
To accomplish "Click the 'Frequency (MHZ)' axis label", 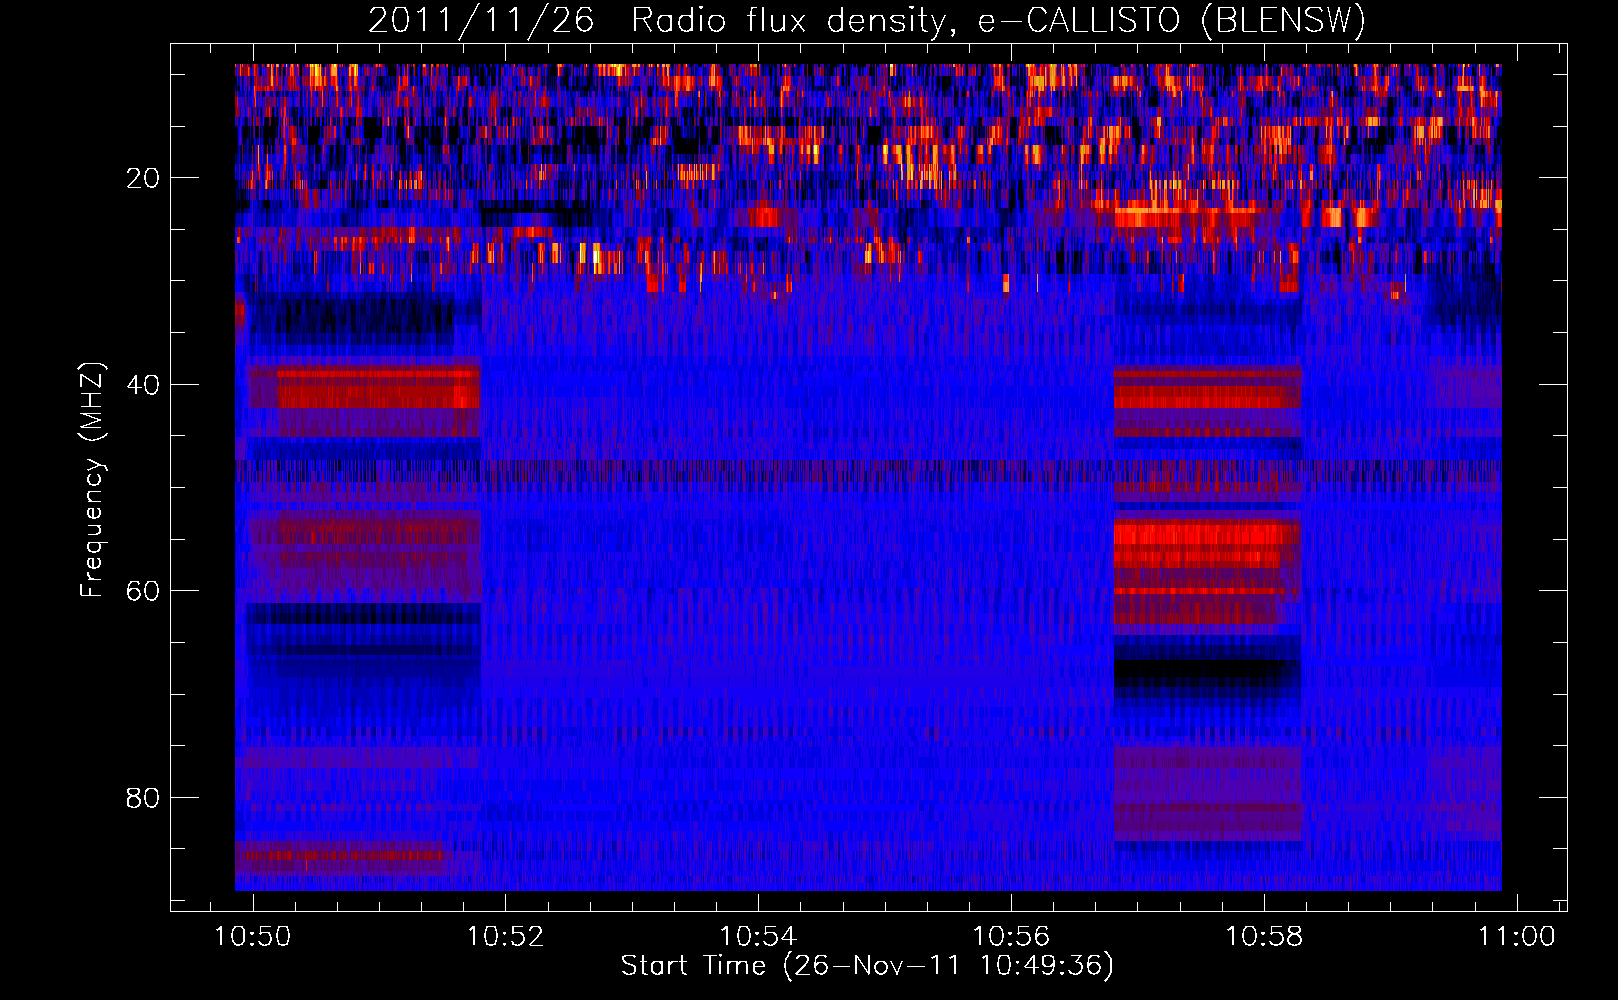I will pos(92,480).
